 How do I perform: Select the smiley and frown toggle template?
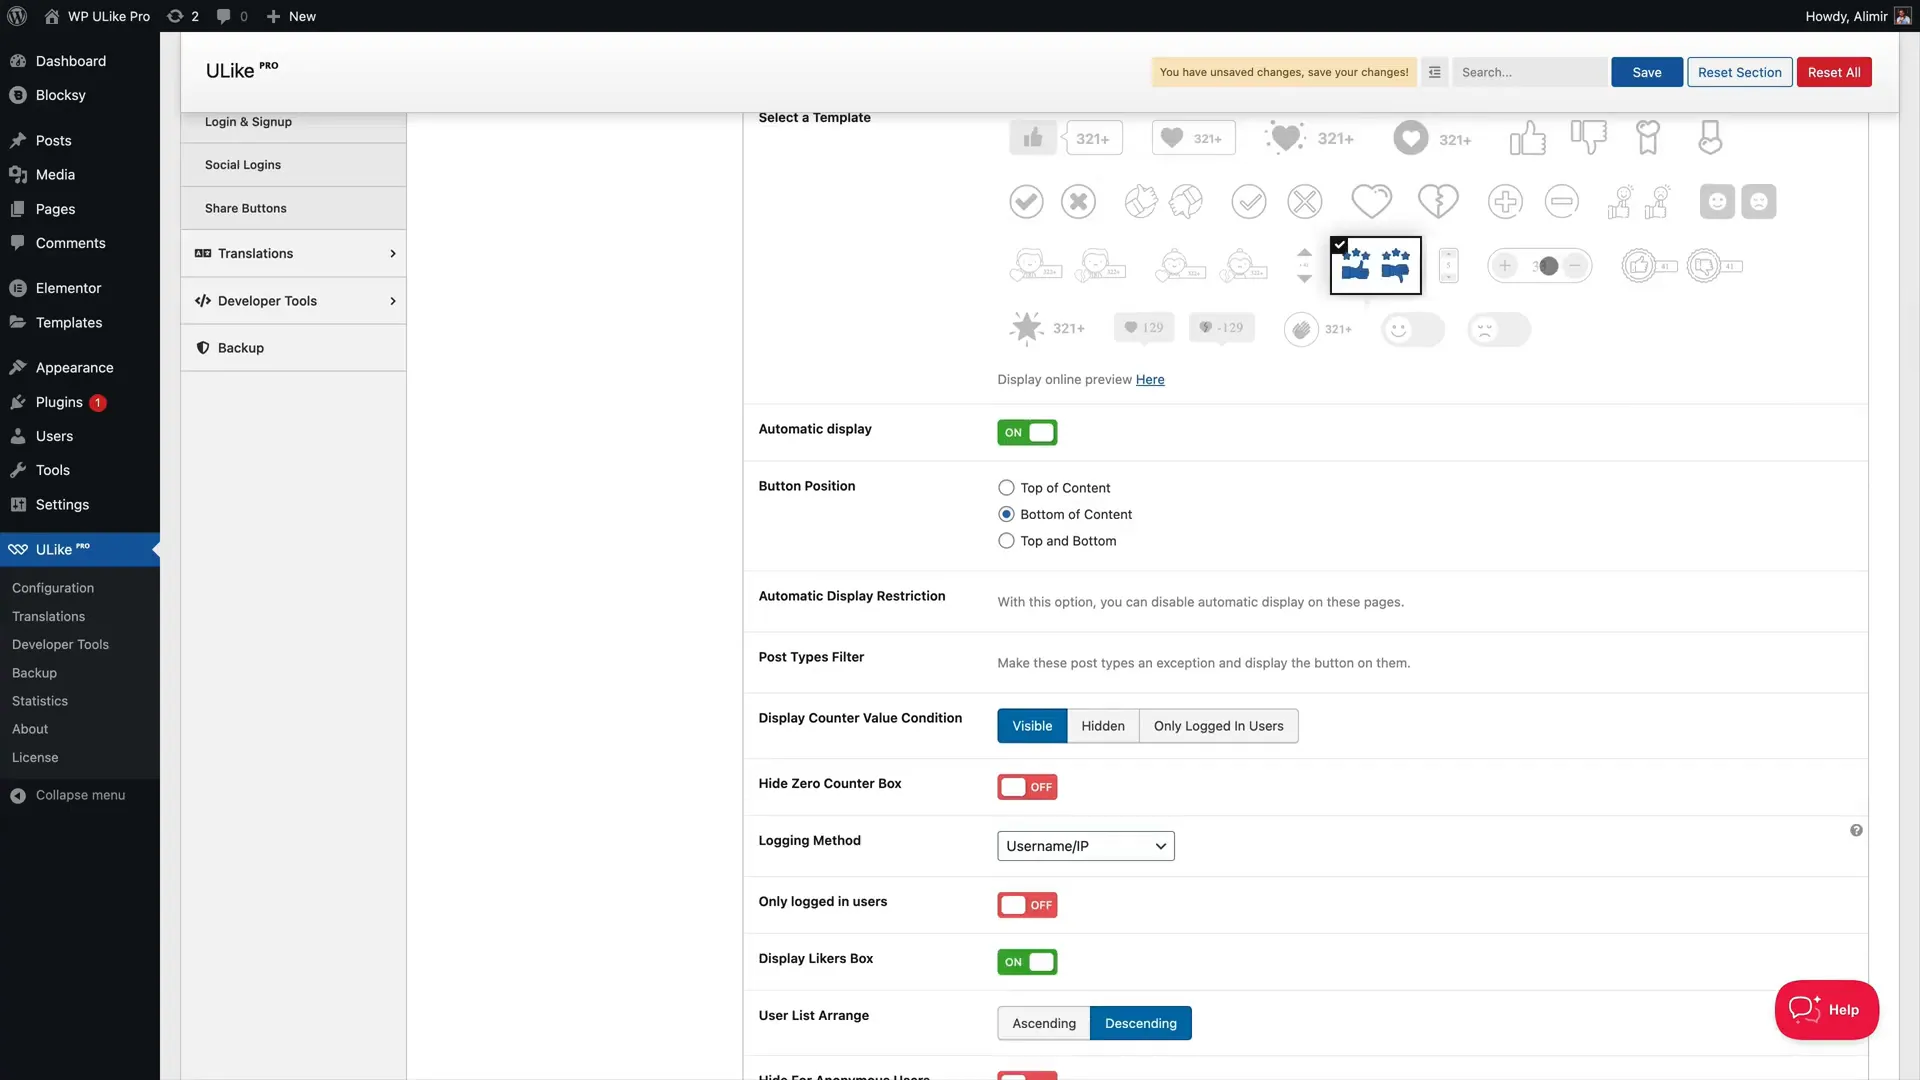1456,329
